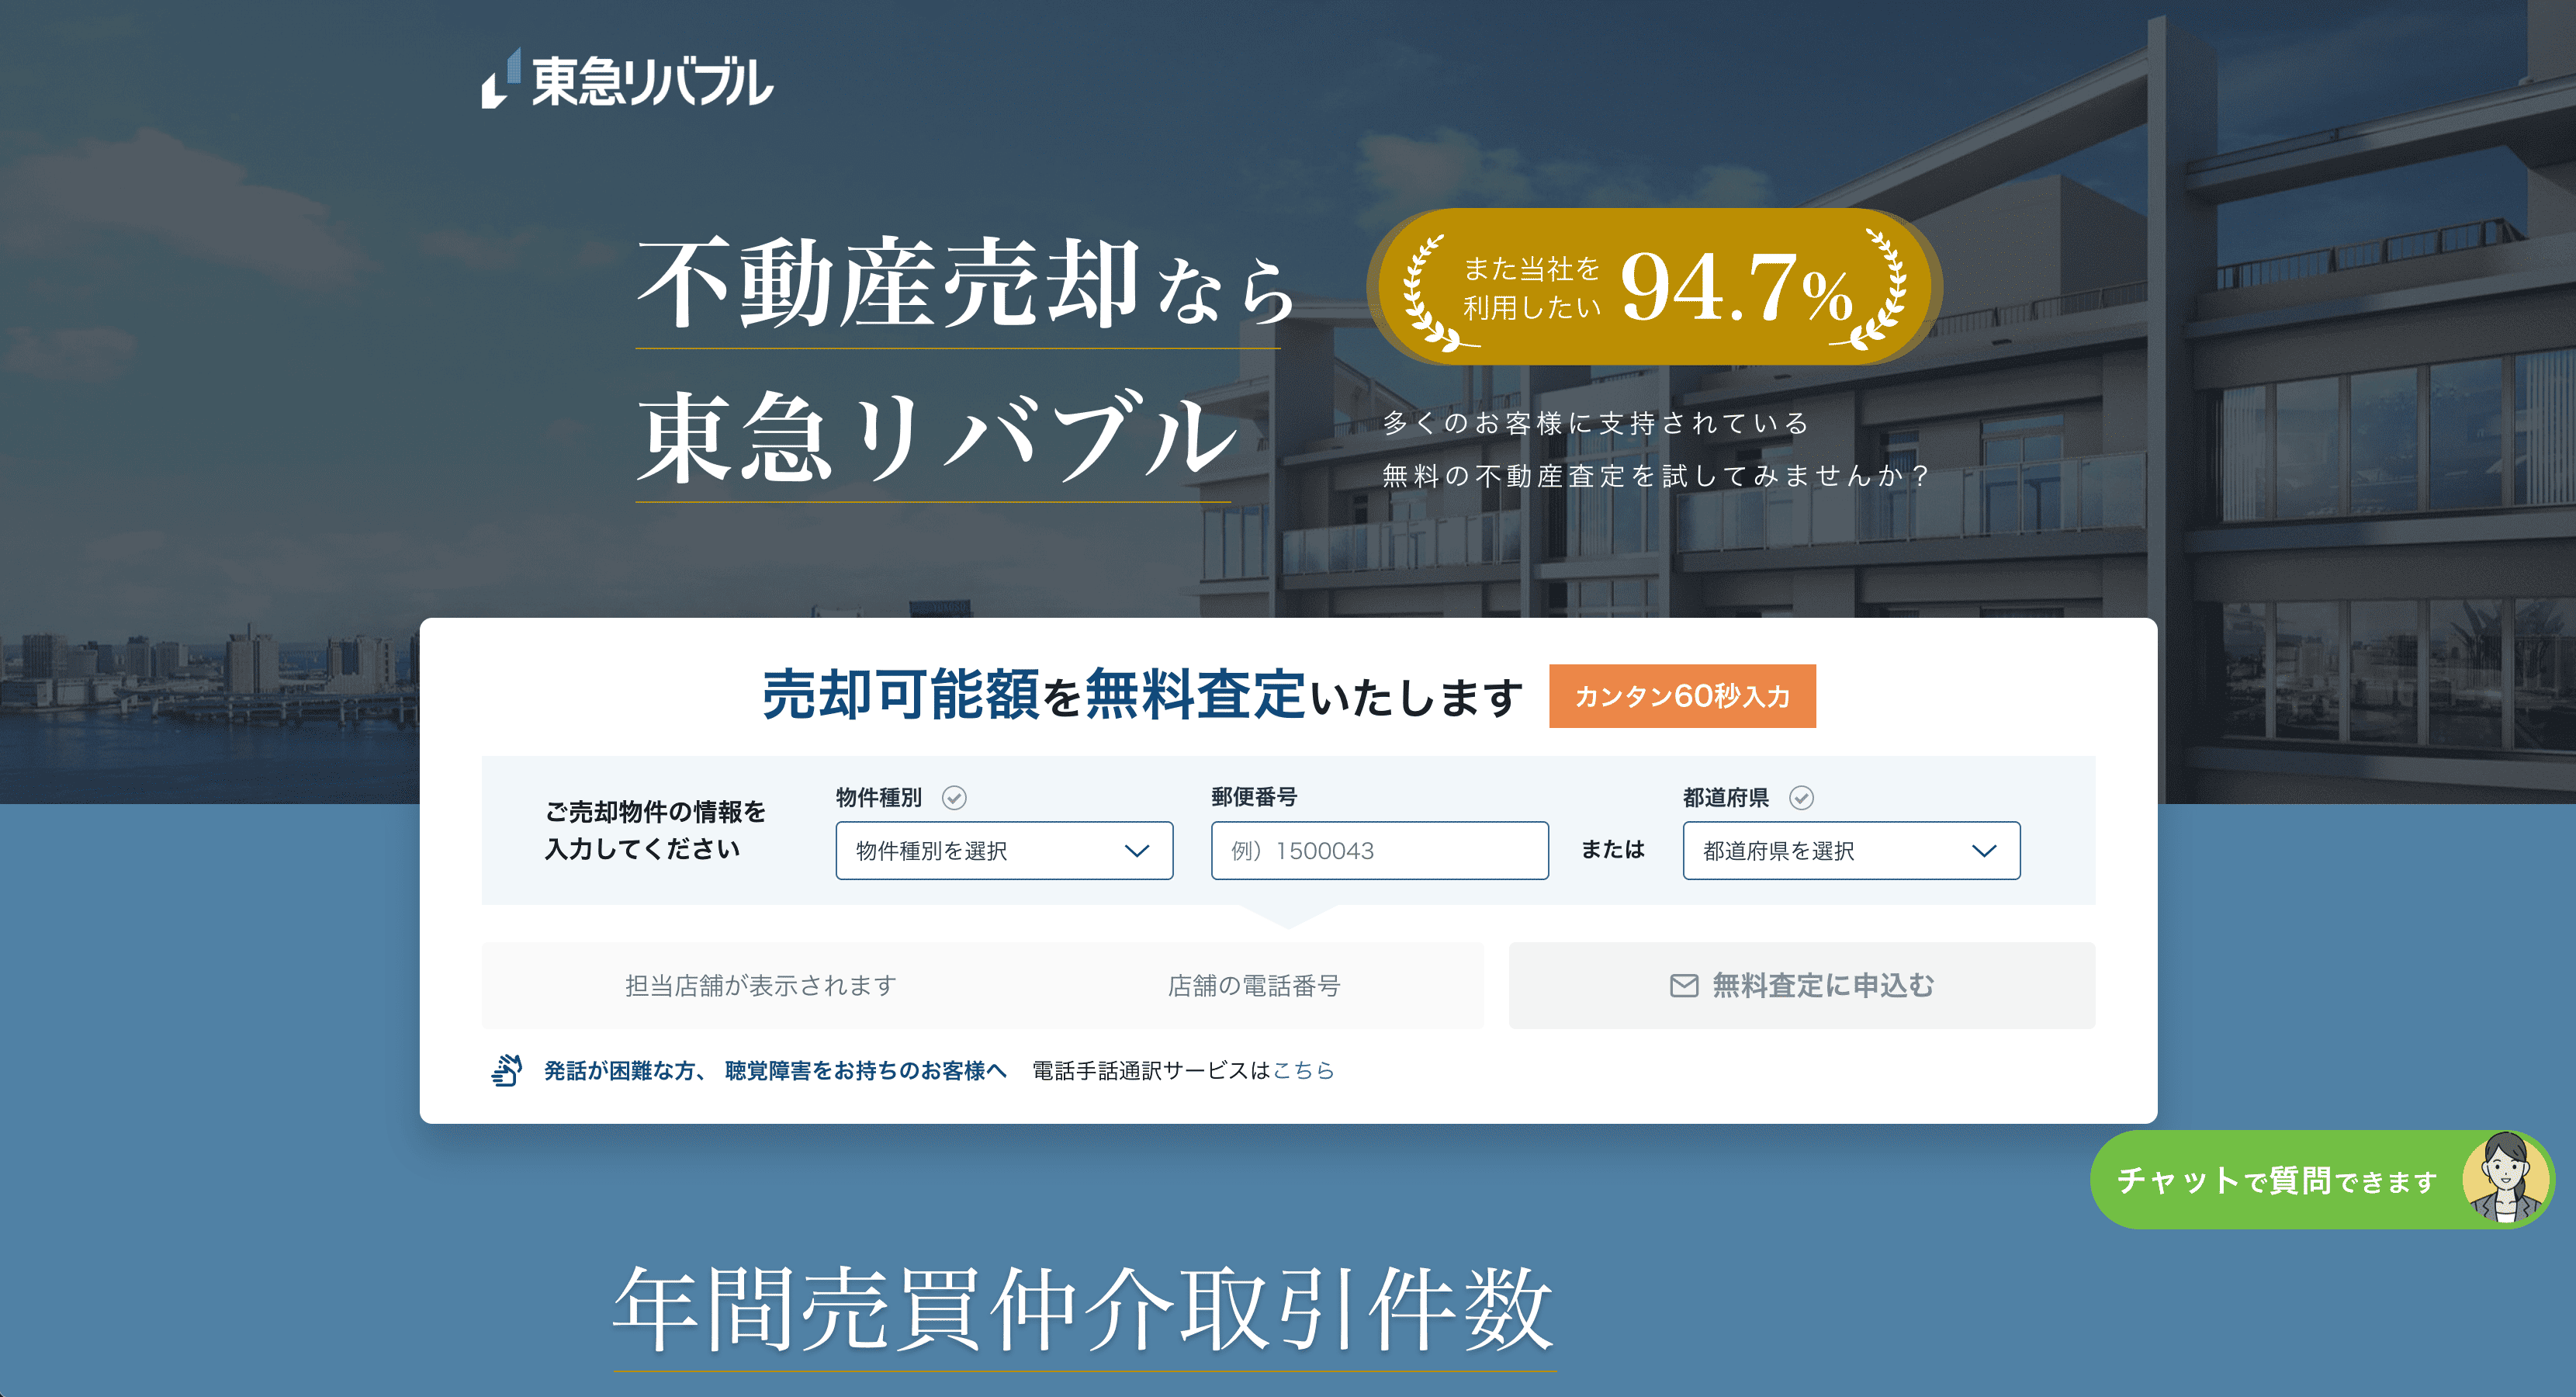Click the chat assistant avatar image

click(2505, 1179)
